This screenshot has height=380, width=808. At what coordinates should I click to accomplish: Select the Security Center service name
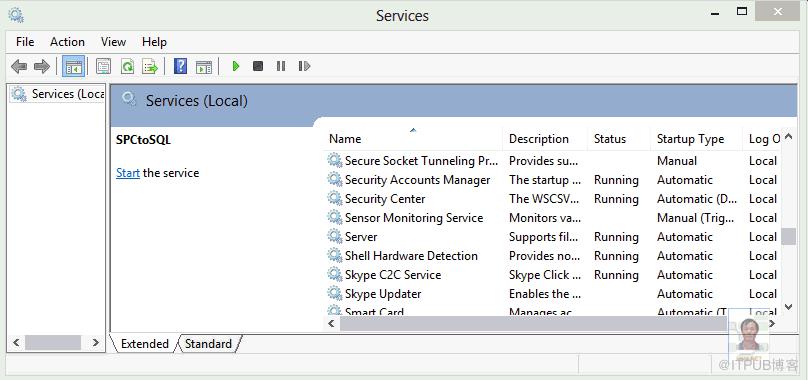pyautogui.click(x=385, y=199)
